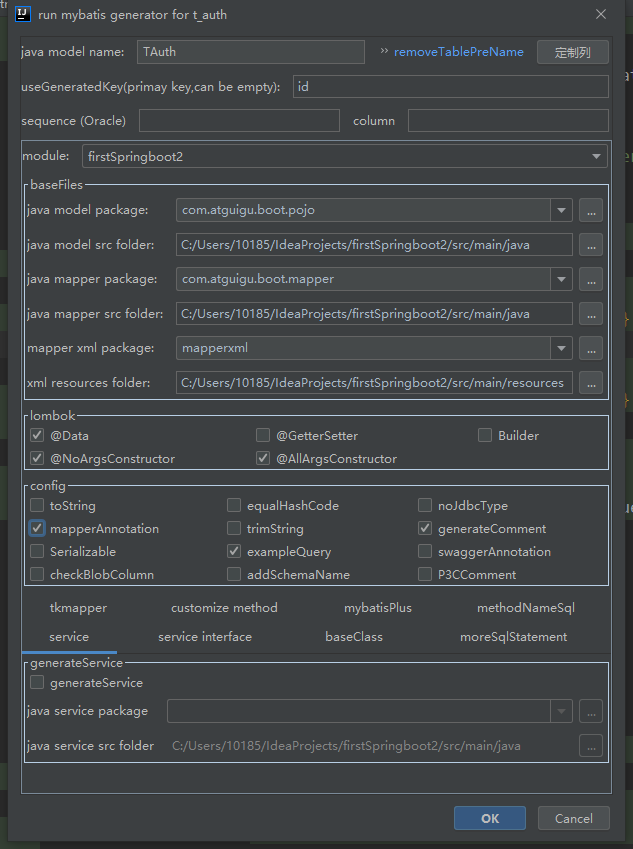Image resolution: width=633 pixels, height=849 pixels.
Task: Click the java model name input field
Action: pos(251,52)
